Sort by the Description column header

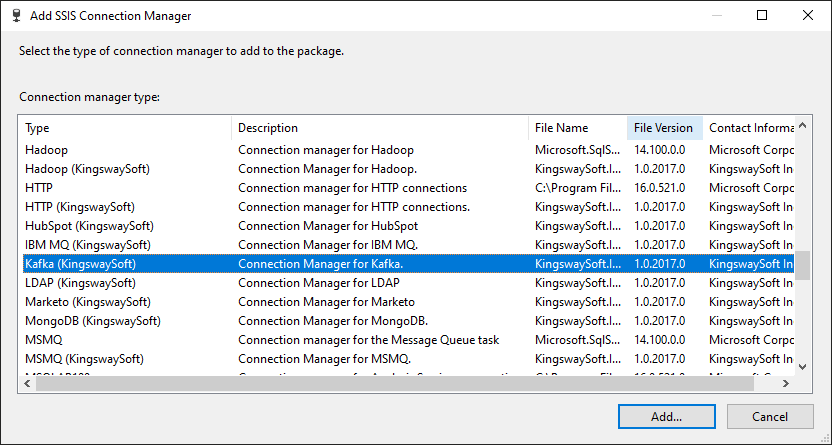(x=380, y=128)
